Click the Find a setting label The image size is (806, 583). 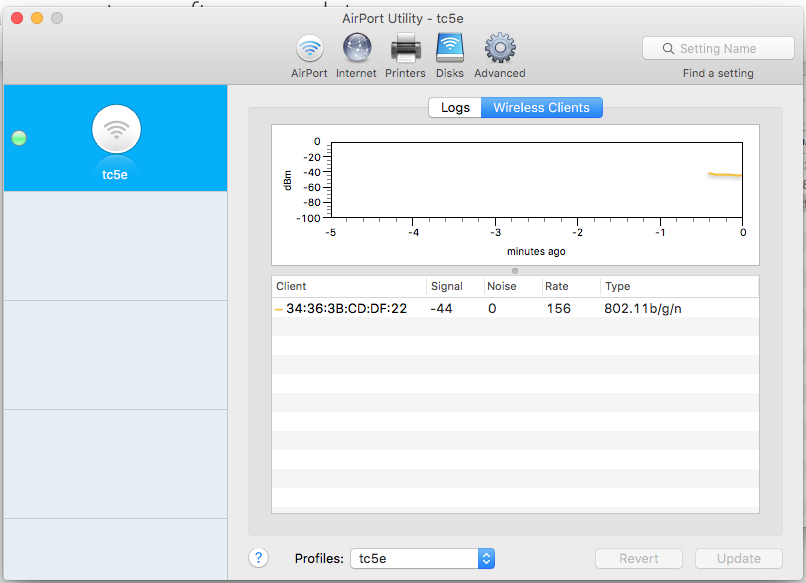click(718, 73)
